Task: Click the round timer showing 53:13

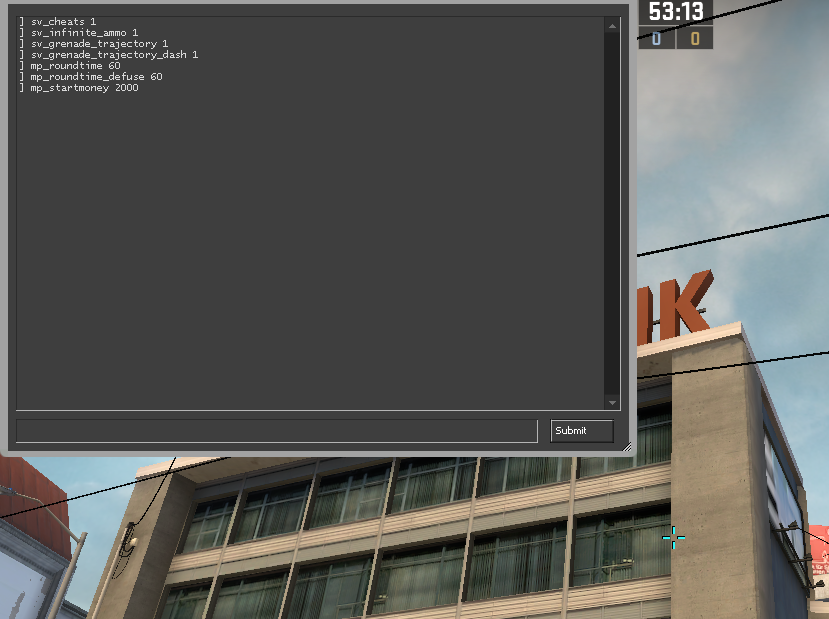Action: 676,11
